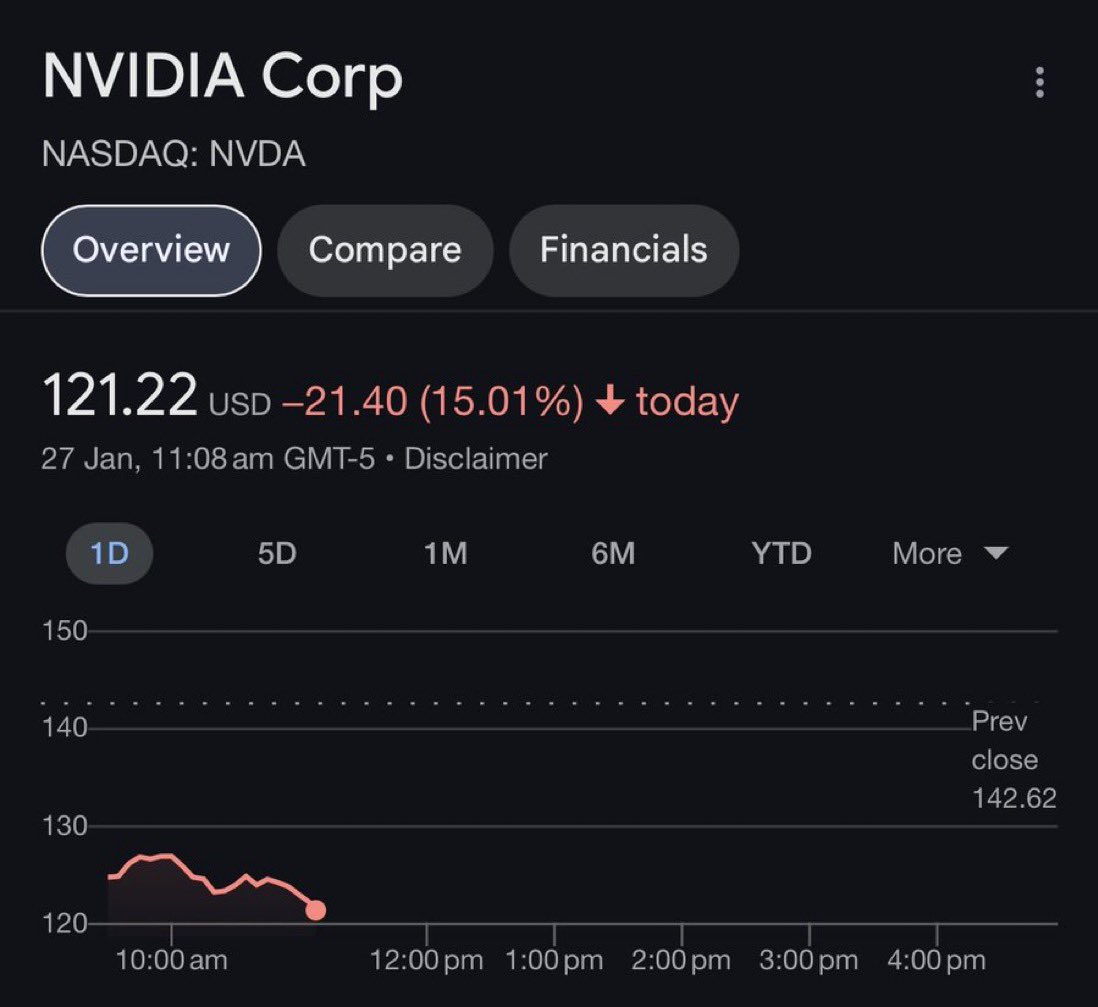Click the 10:00 am axis marker

tap(172, 960)
